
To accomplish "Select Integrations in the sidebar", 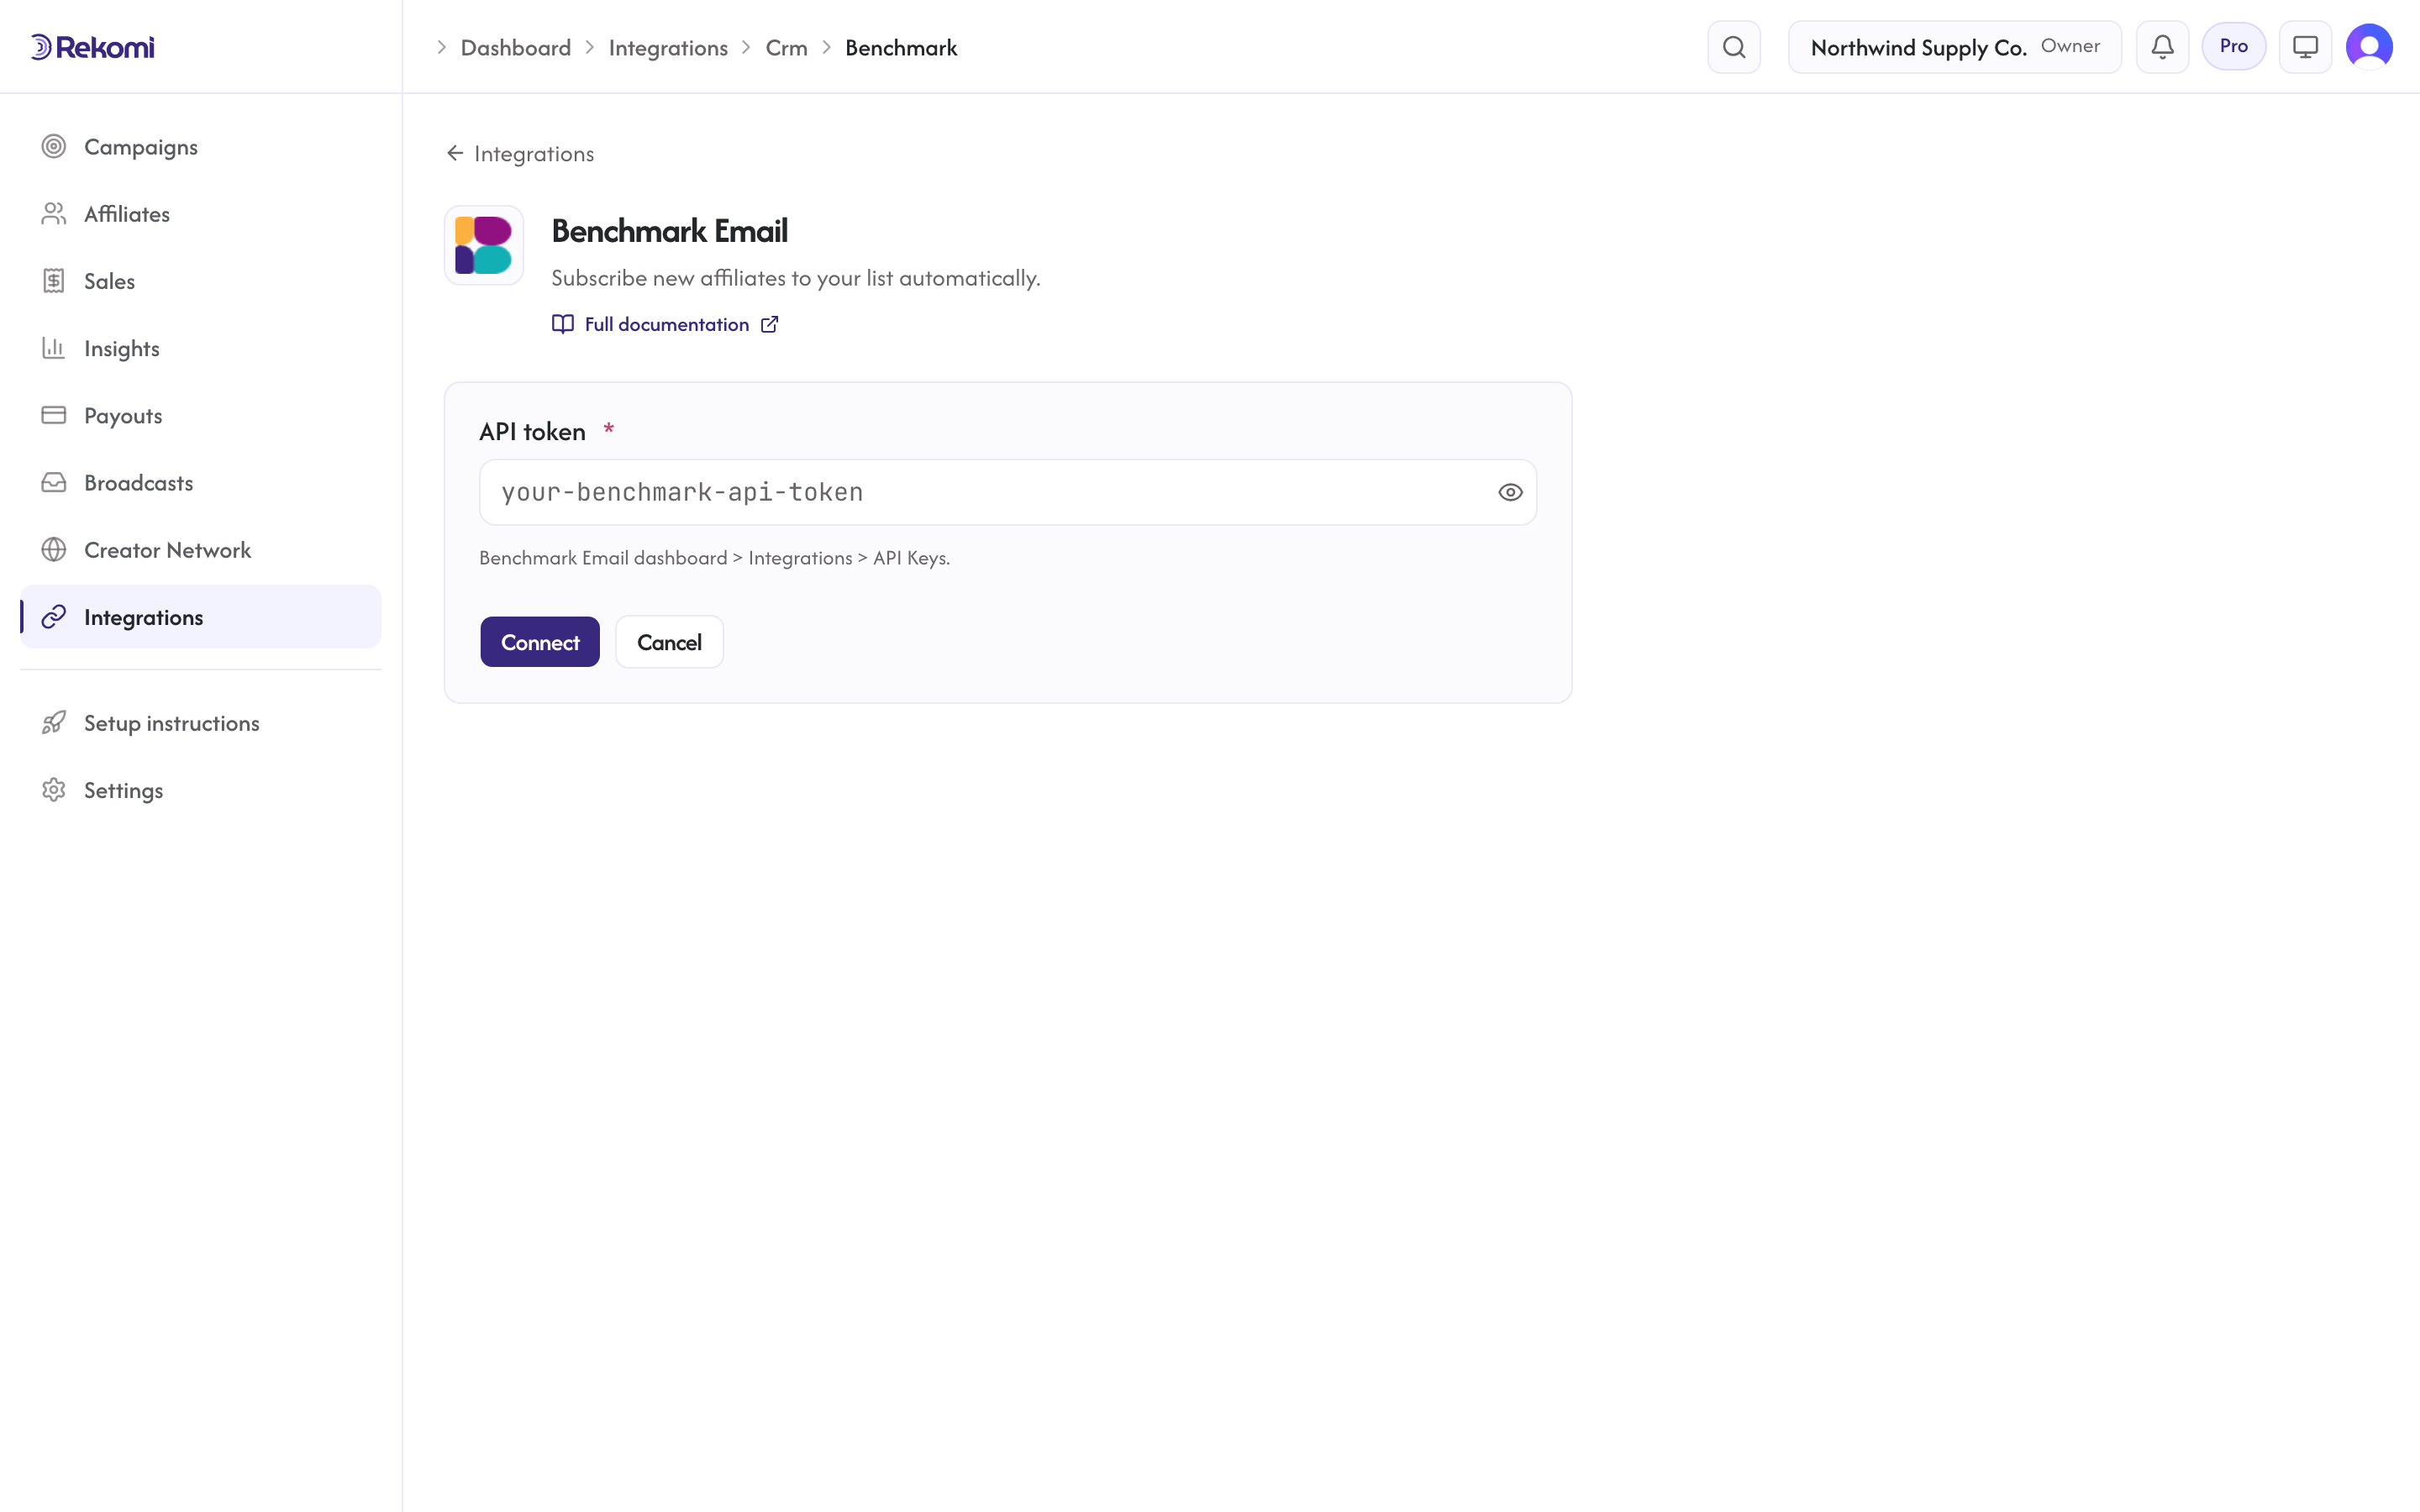I will pyautogui.click(x=200, y=617).
